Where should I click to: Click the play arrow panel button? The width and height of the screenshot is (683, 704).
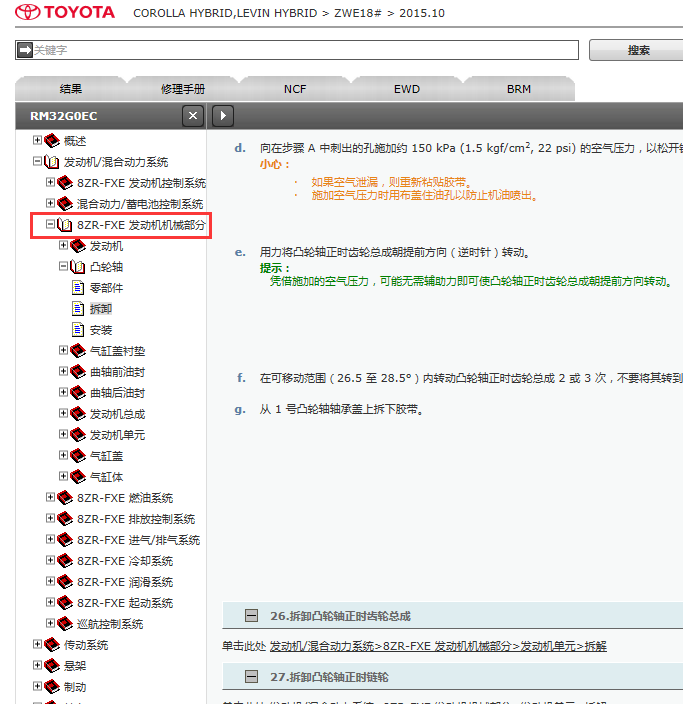223,116
